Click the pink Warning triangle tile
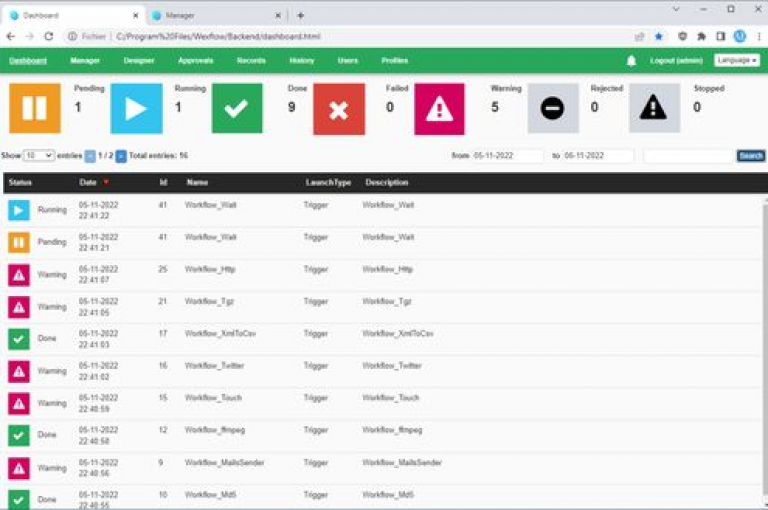 tap(439, 109)
